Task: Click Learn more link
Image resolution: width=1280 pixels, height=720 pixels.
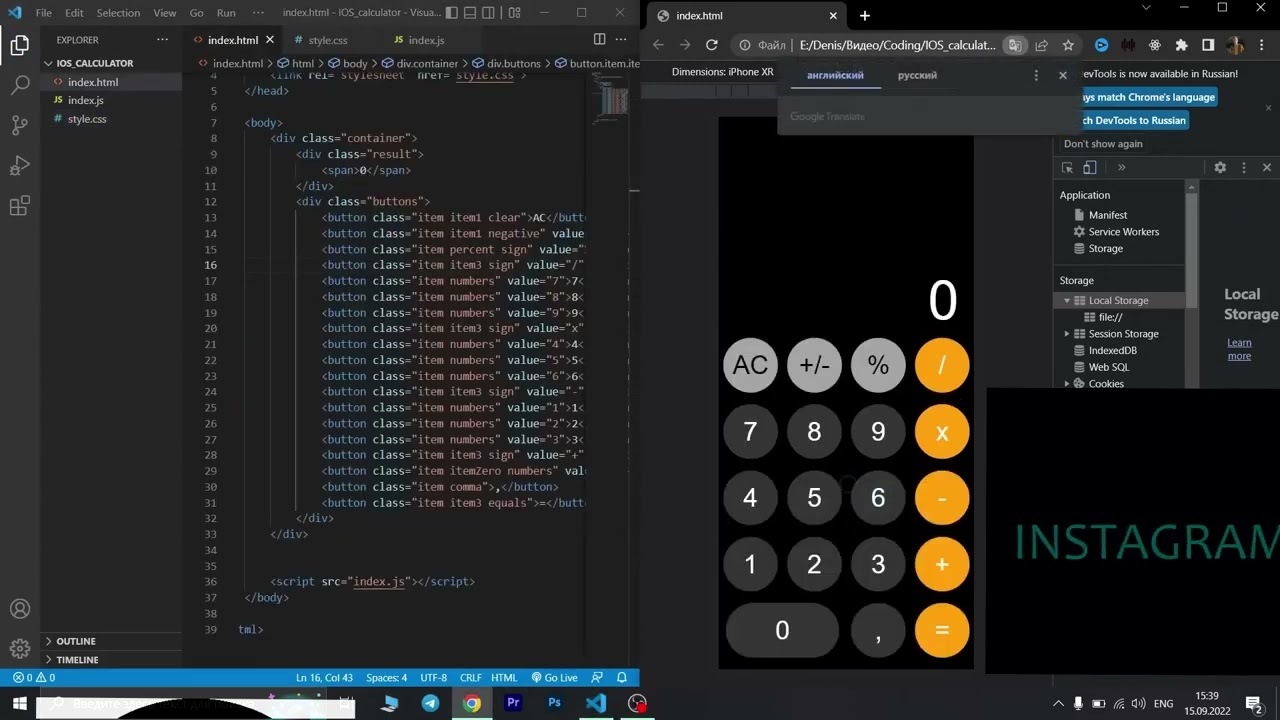Action: [x=1239, y=349]
